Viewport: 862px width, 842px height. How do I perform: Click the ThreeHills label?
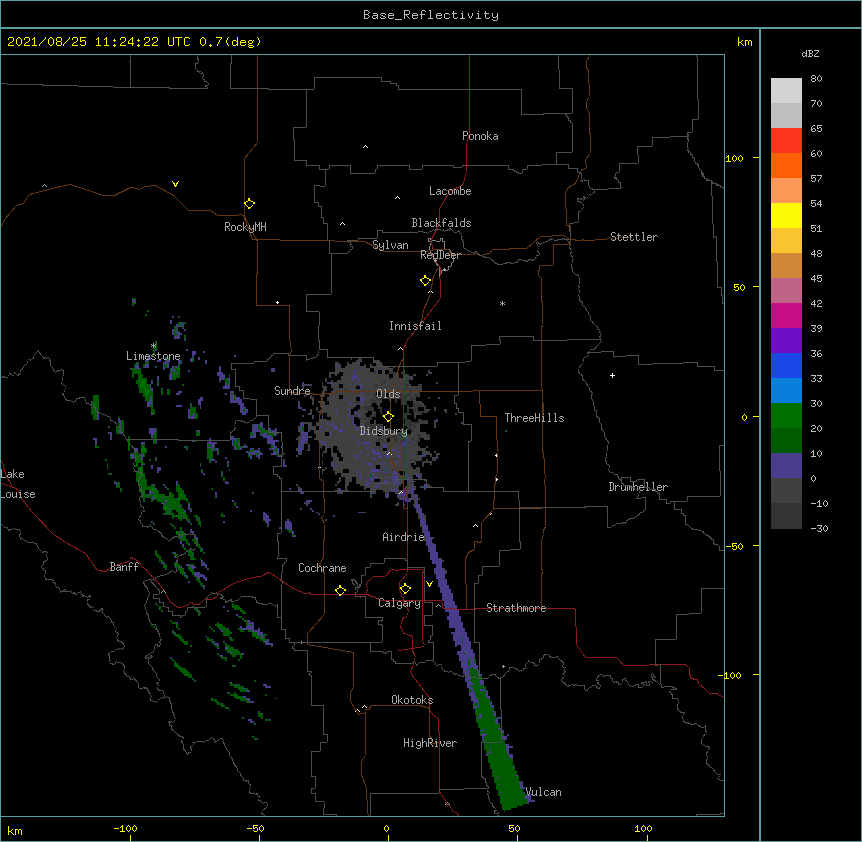[x=534, y=418]
